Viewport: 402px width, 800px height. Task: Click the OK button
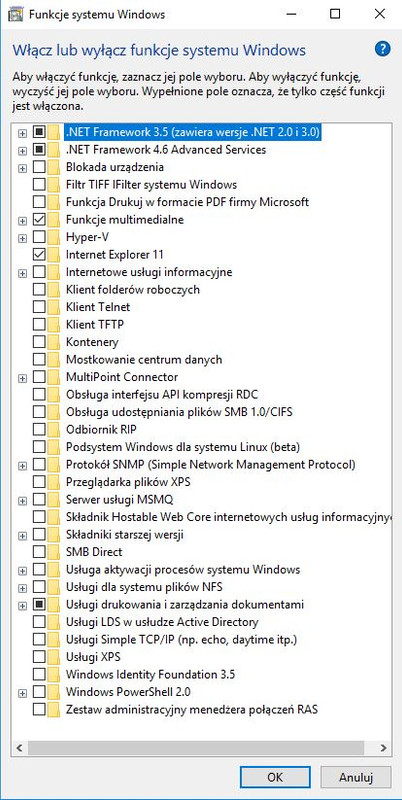(274, 777)
